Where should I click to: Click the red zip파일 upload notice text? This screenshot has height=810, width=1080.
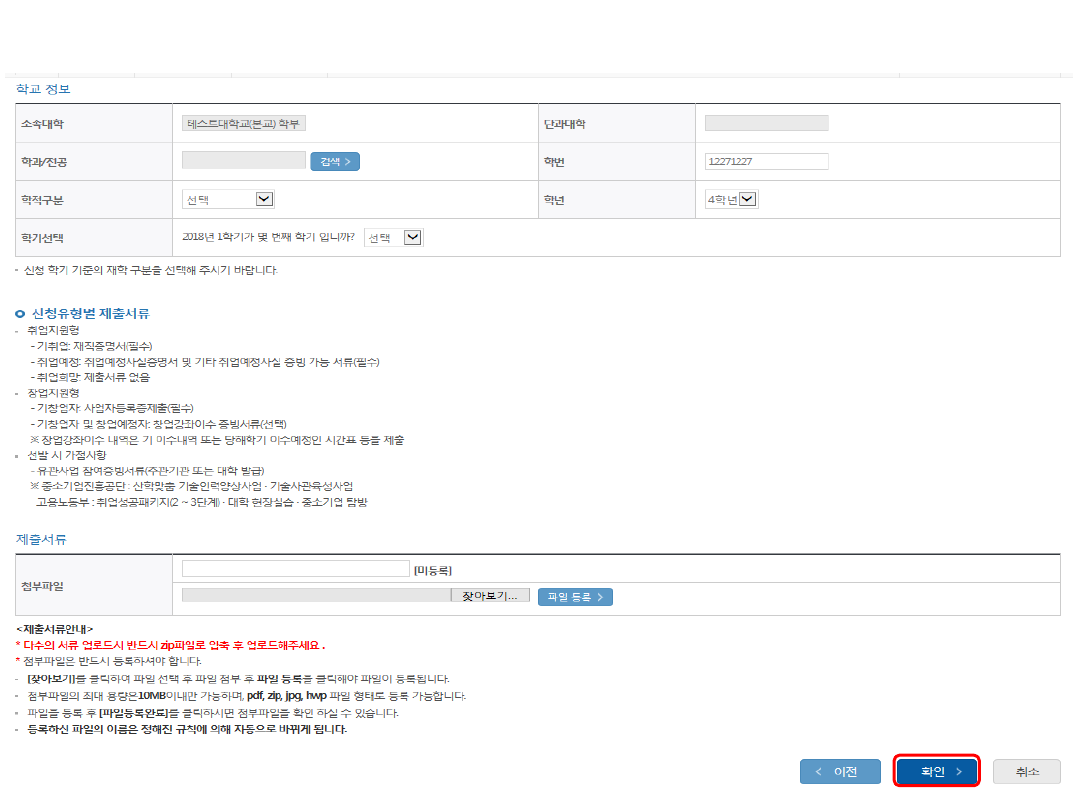coord(173,645)
